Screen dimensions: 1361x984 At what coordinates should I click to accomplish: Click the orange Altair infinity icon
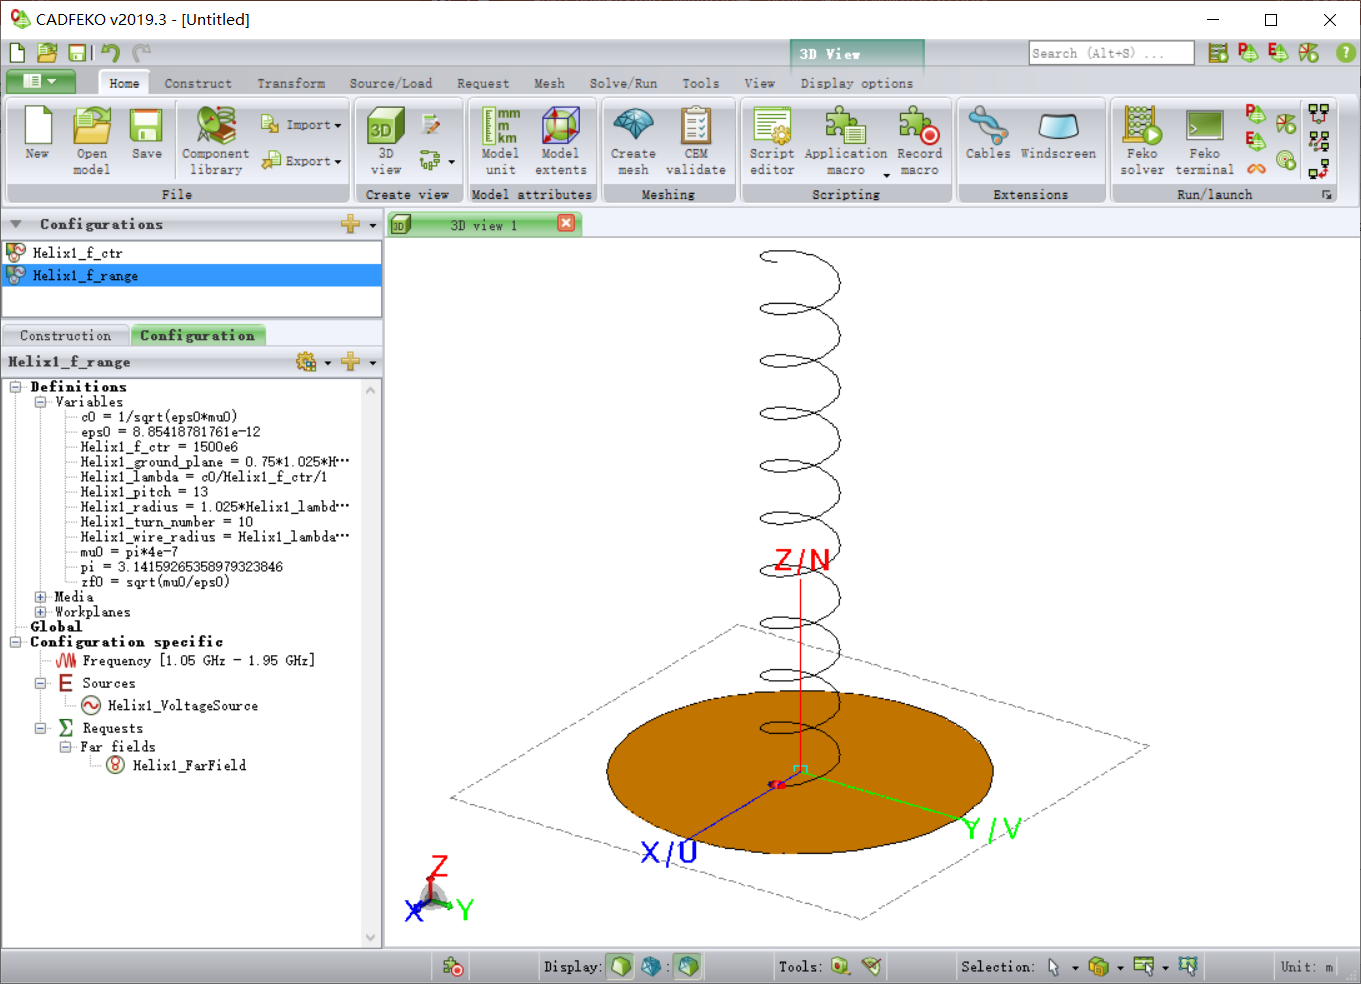1256,168
